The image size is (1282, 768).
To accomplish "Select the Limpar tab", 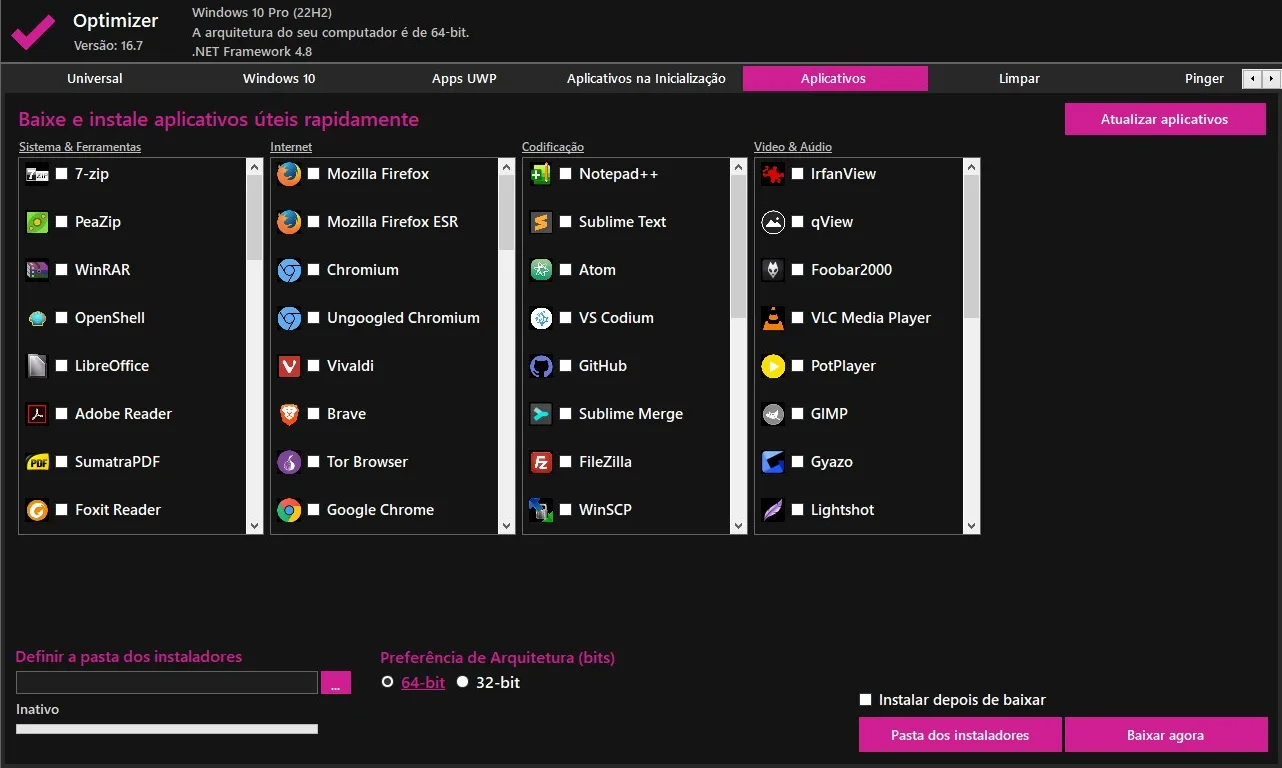I will [x=1019, y=78].
